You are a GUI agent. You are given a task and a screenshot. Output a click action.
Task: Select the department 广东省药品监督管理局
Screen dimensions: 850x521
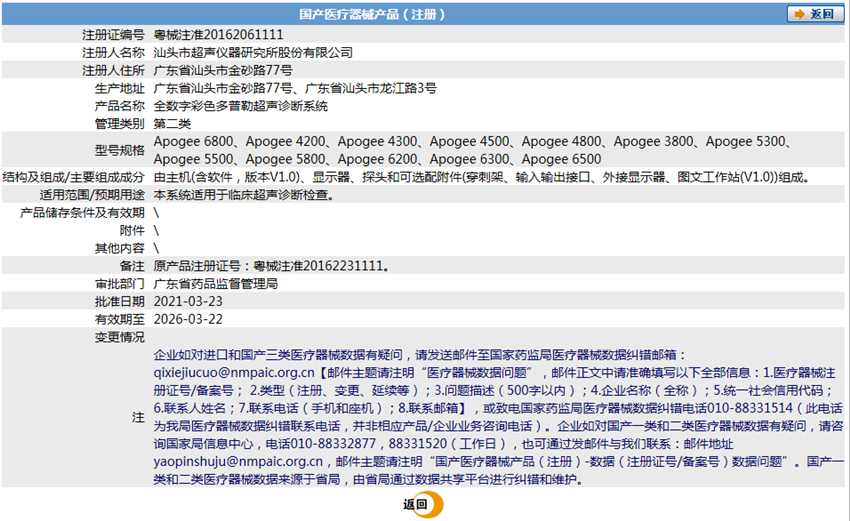click(216, 284)
